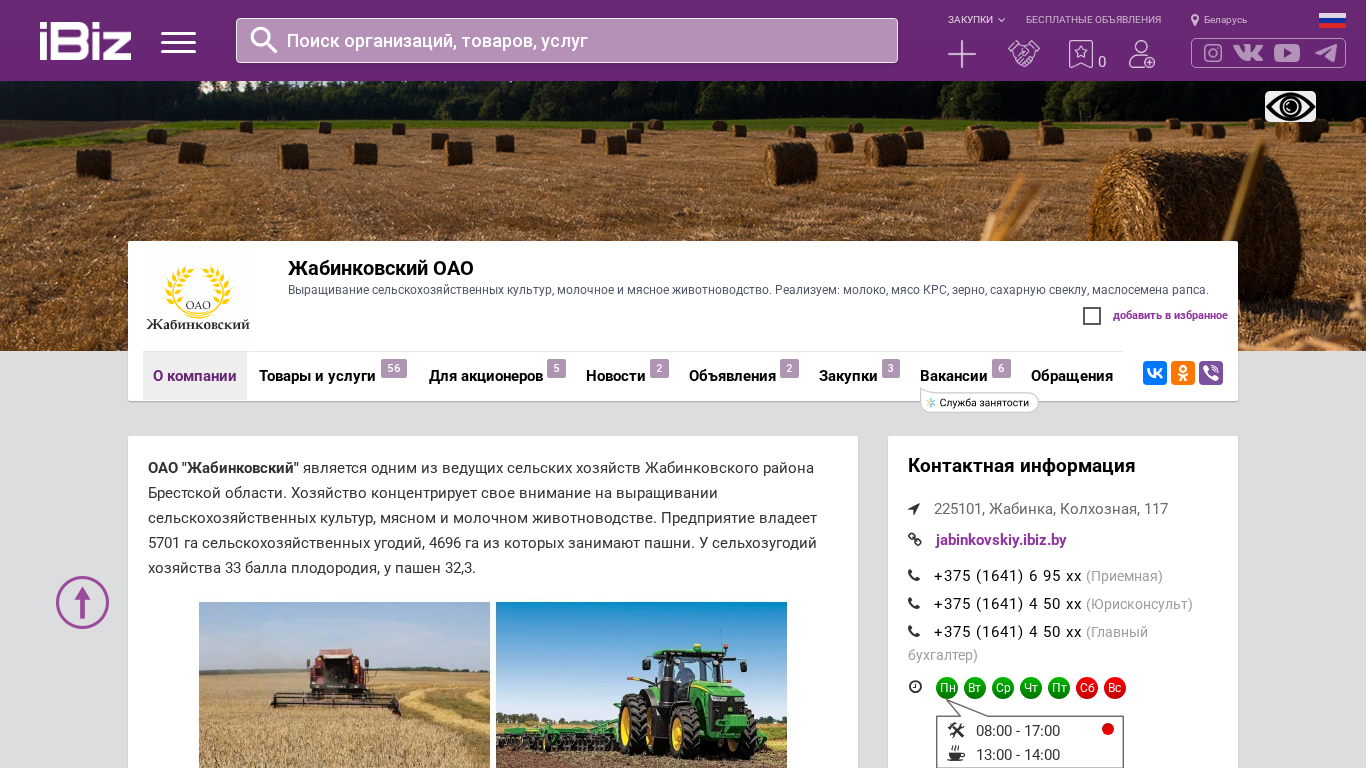Select Thursday (Чт) day circle
Image resolution: width=1366 pixels, height=768 pixels.
(x=1031, y=688)
